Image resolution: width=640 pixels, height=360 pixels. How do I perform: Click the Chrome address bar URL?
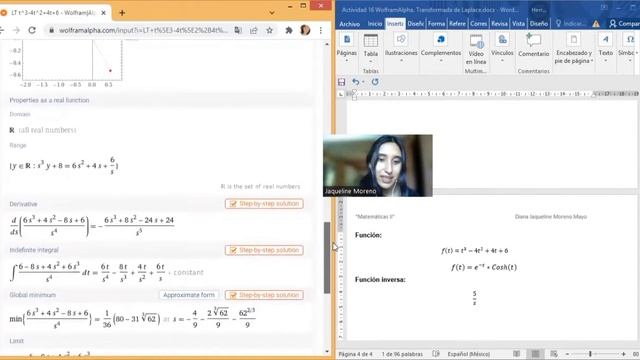click(x=143, y=30)
